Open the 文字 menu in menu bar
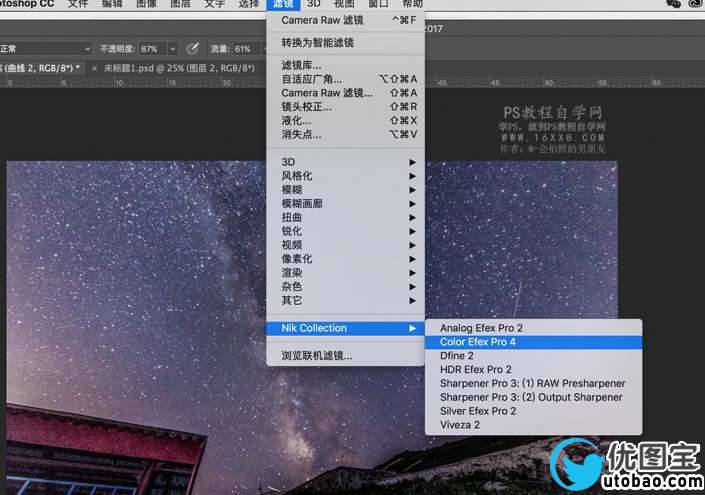Image resolution: width=705 pixels, height=495 pixels. [214, 4]
